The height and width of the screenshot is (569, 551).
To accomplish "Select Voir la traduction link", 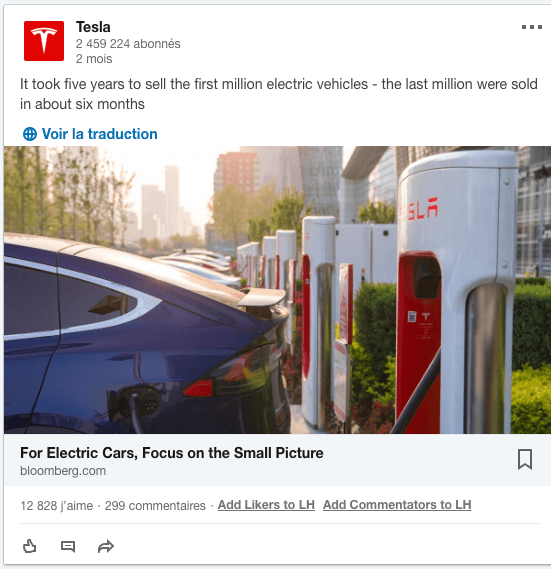I will pos(99,134).
